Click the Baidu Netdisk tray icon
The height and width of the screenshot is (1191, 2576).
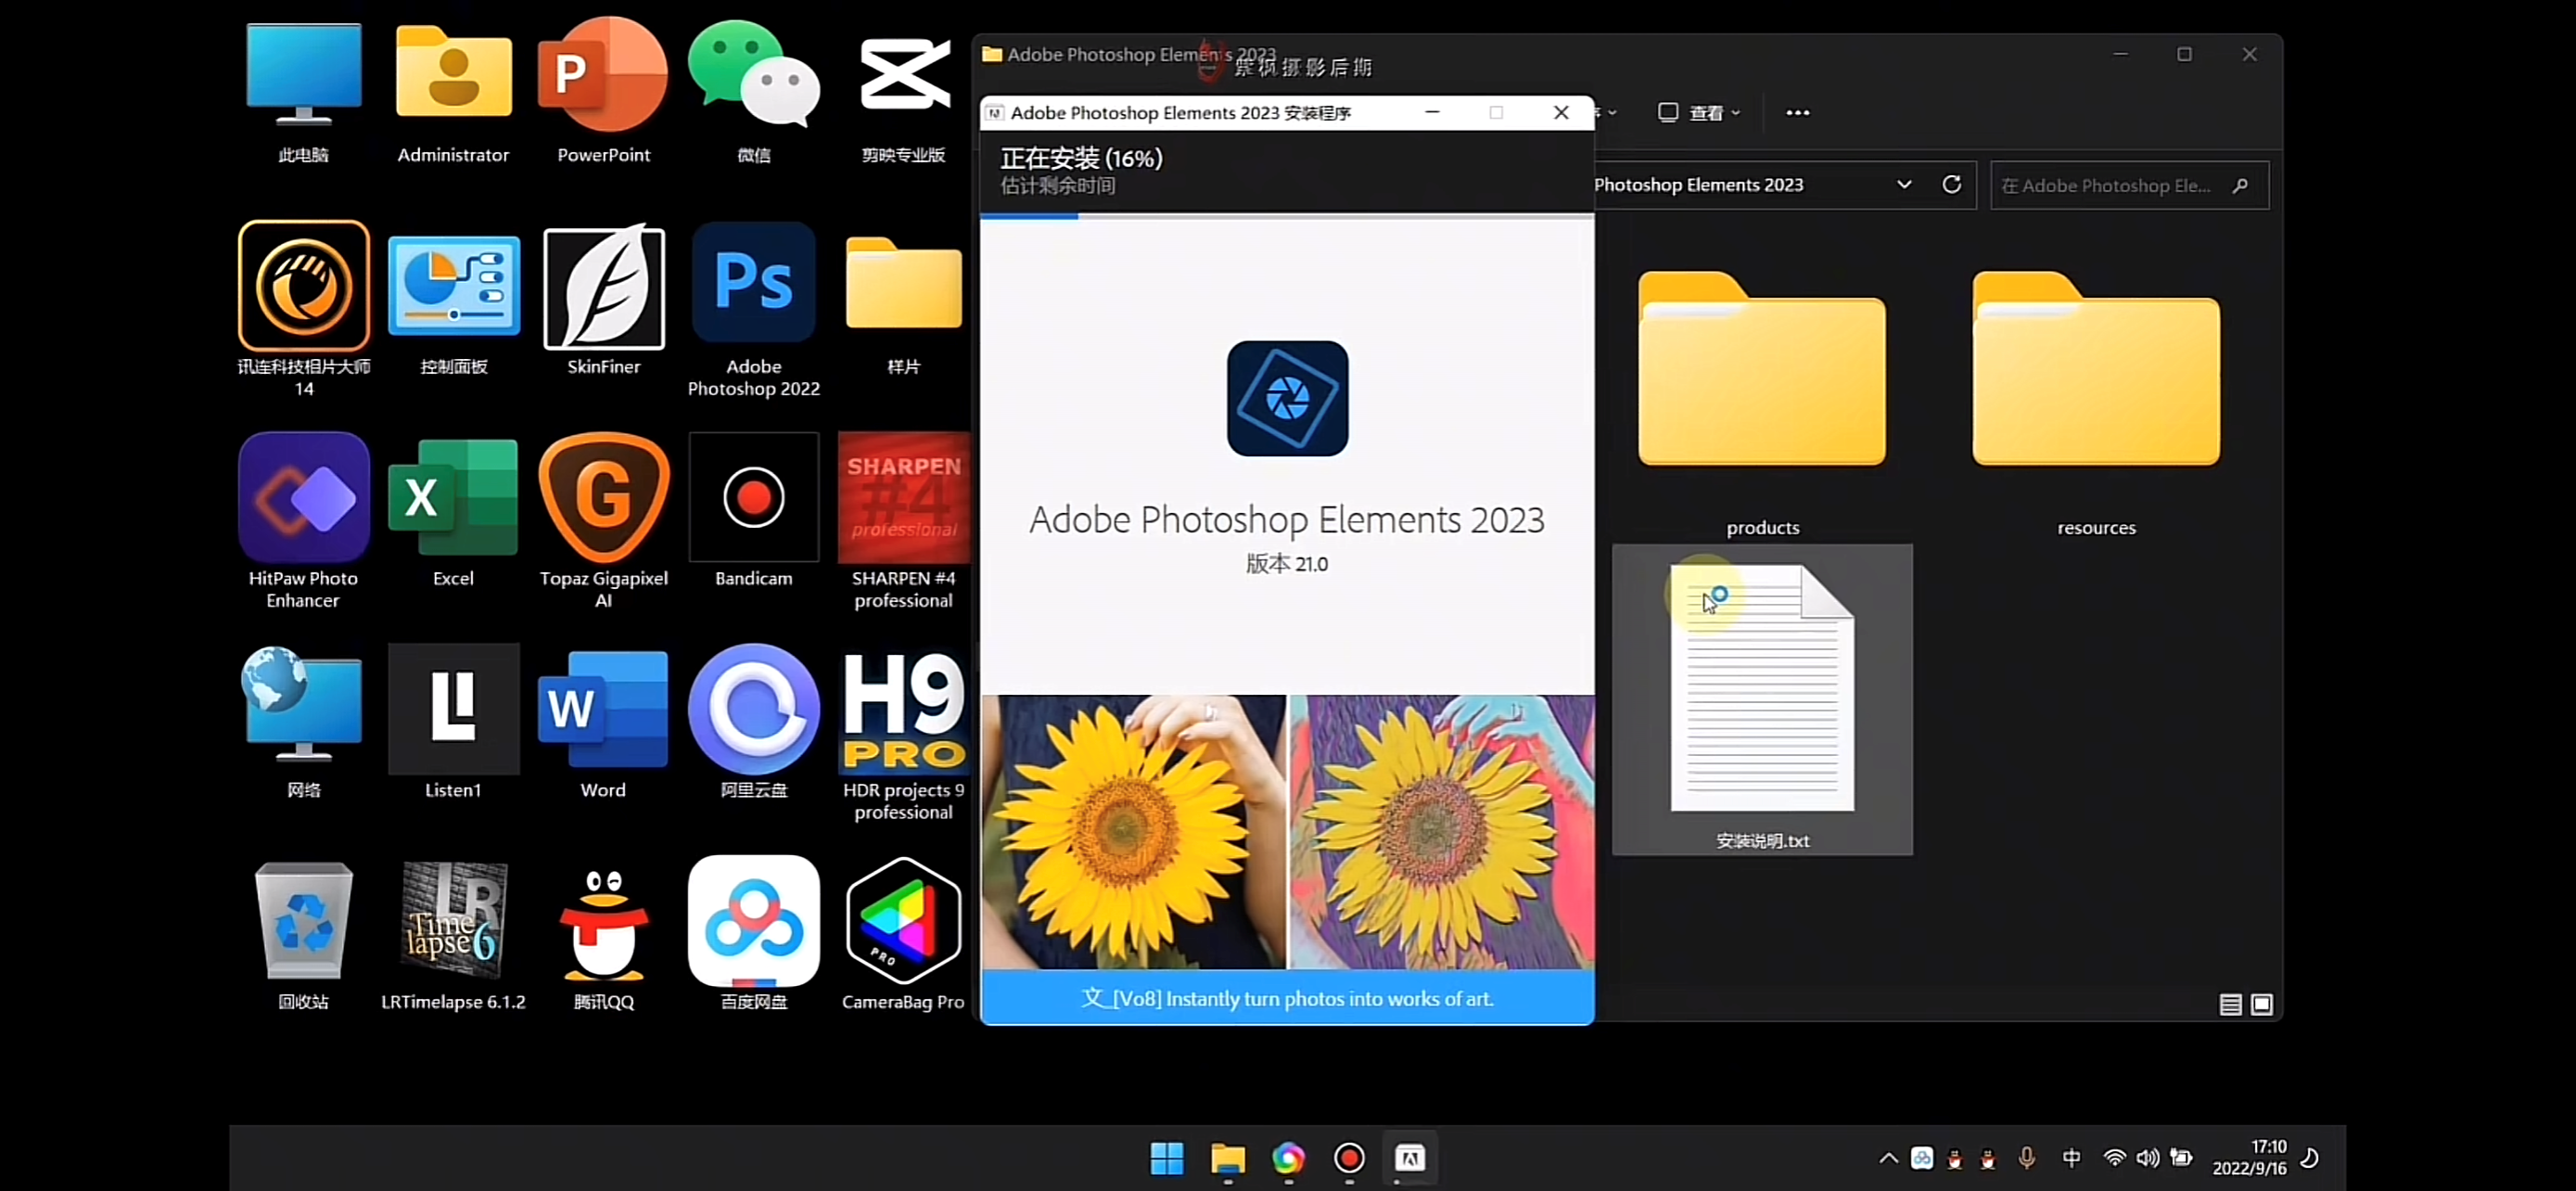pos(1921,1158)
